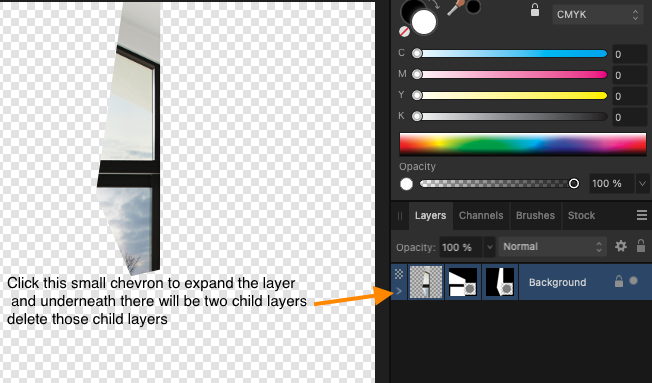The width and height of the screenshot is (652, 383).
Task: Switch to the Channels tab
Action: pos(481,215)
